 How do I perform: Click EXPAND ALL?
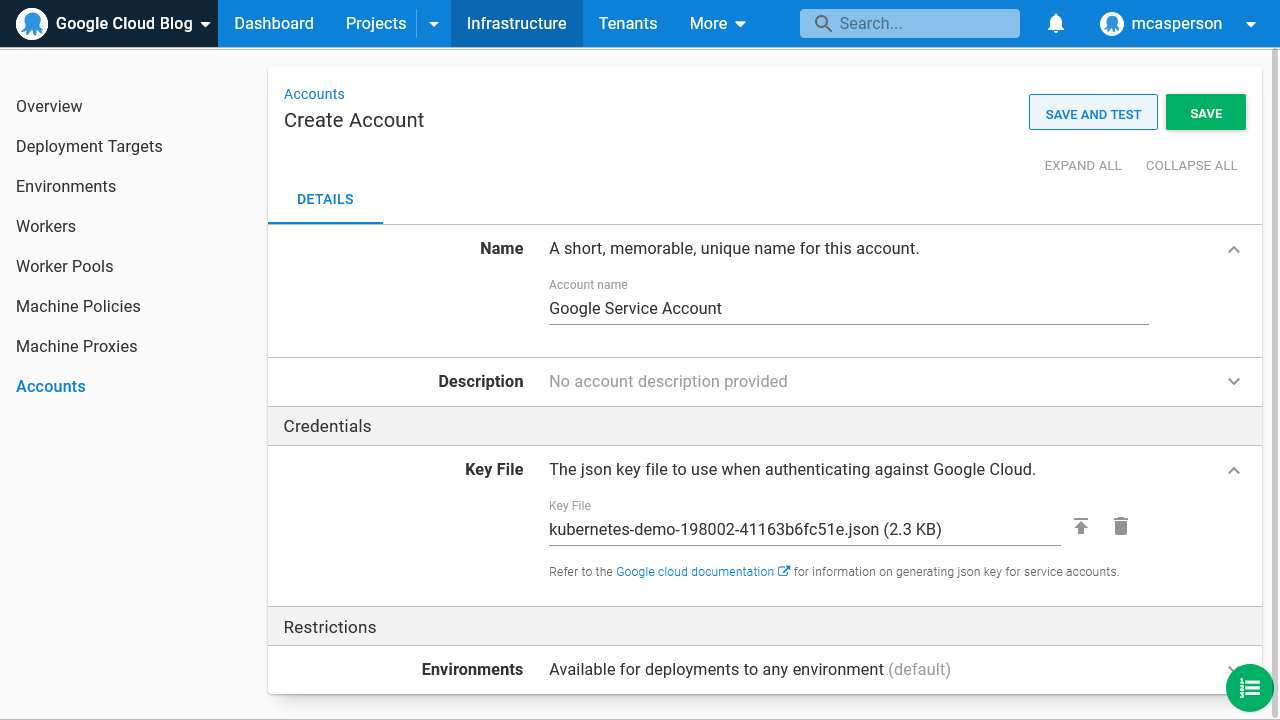tap(1083, 165)
